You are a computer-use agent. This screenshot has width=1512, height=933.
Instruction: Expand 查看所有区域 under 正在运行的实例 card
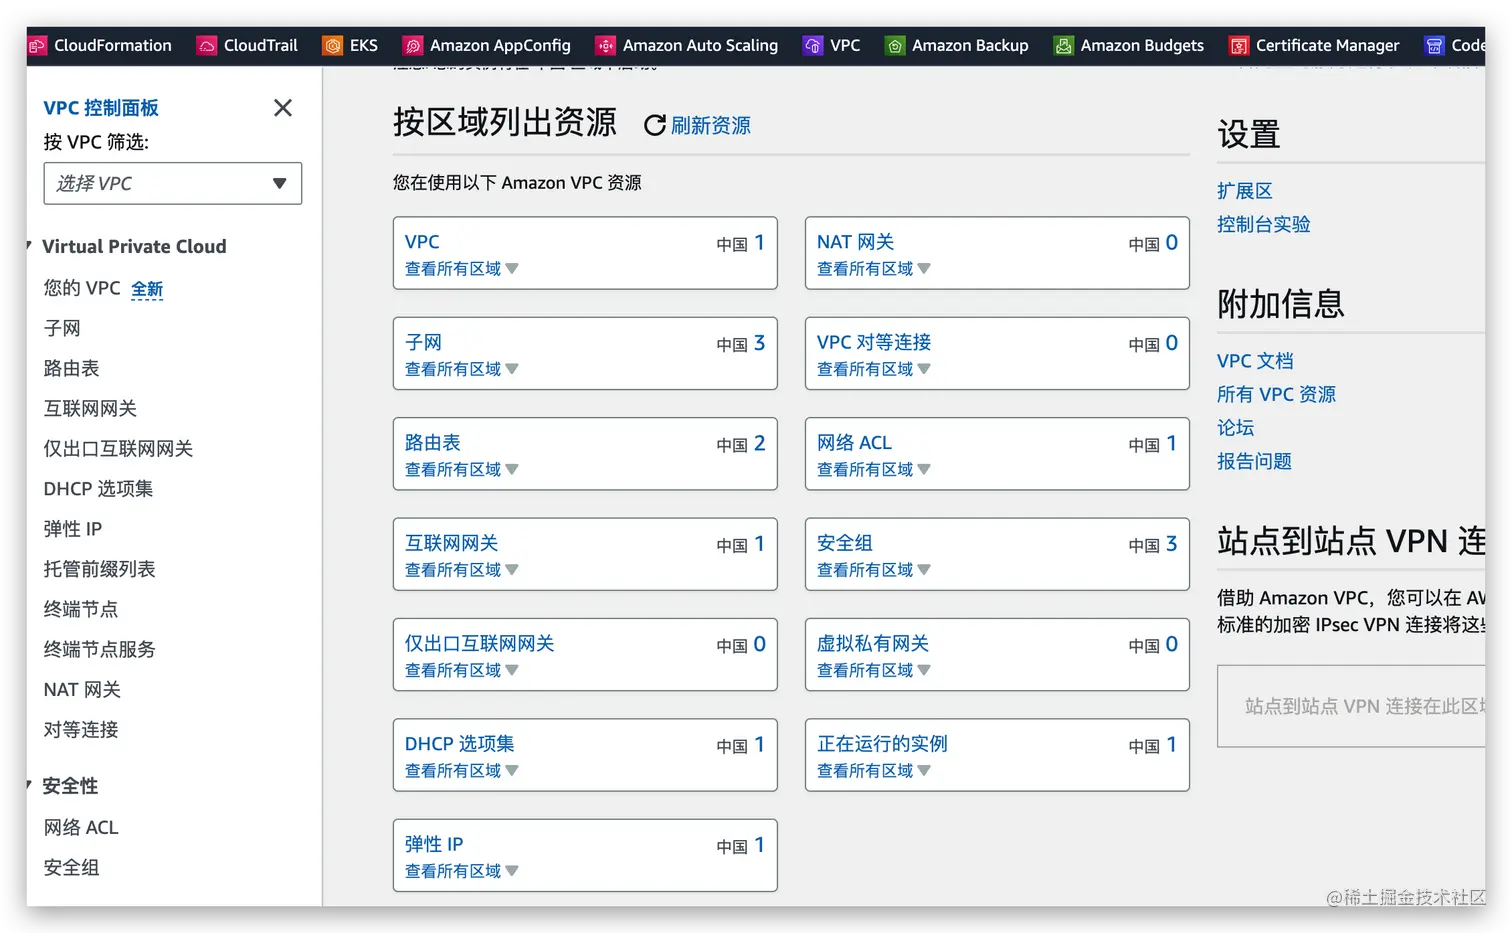pos(873,770)
